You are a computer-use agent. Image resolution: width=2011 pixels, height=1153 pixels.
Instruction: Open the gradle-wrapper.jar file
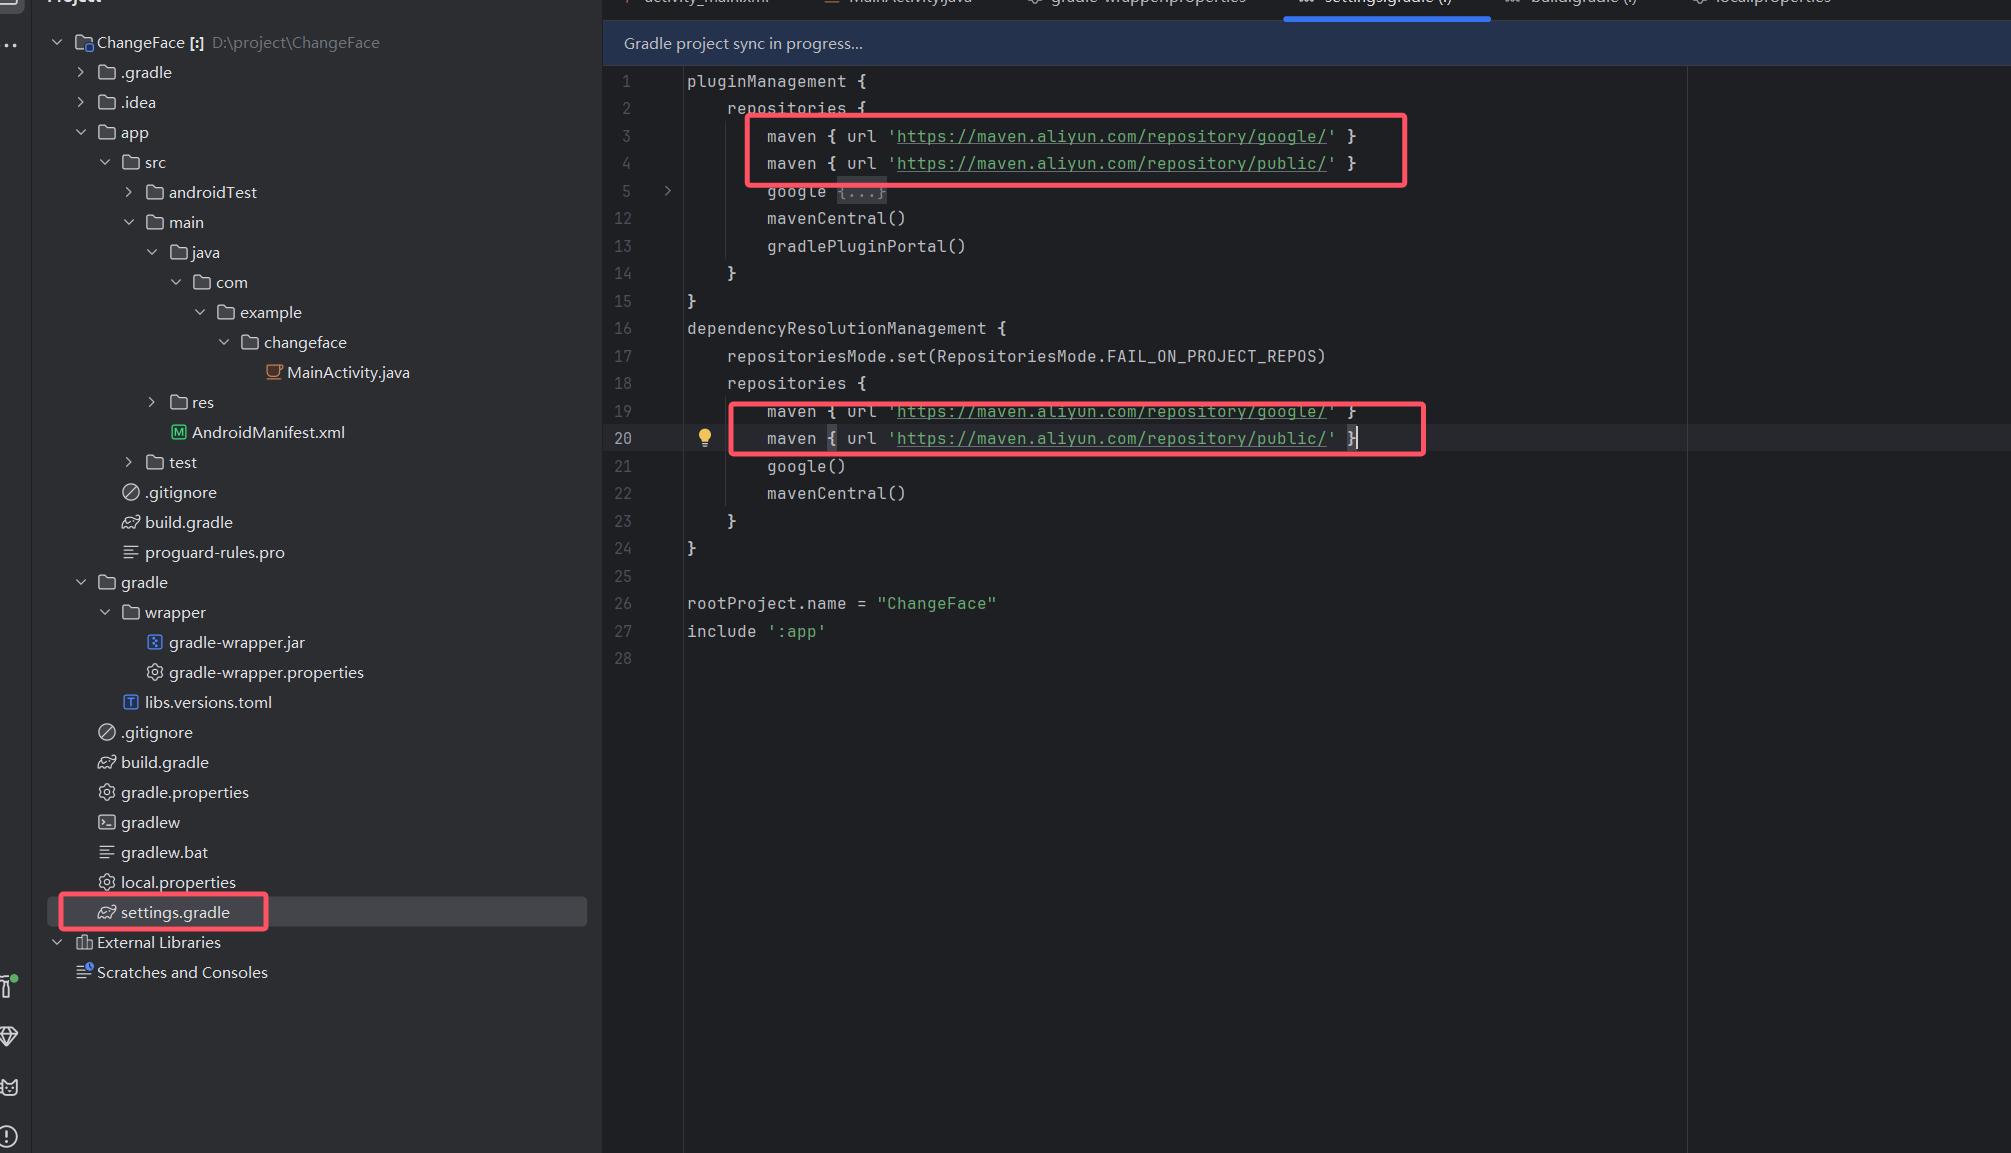tap(236, 642)
